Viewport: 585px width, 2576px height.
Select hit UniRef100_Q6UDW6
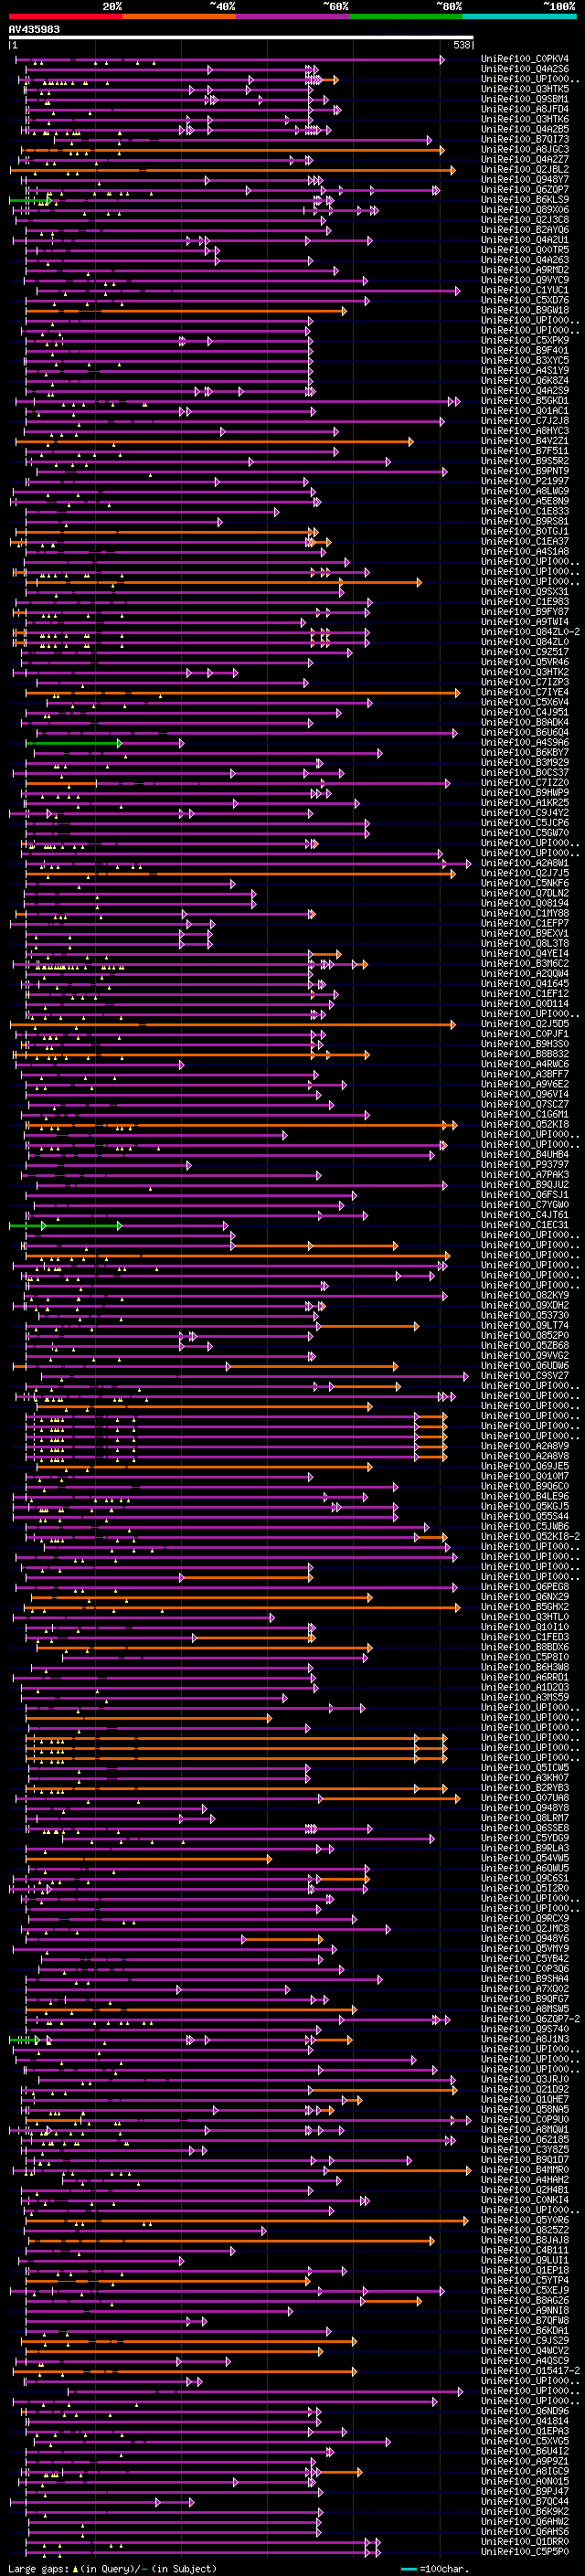point(525,1366)
